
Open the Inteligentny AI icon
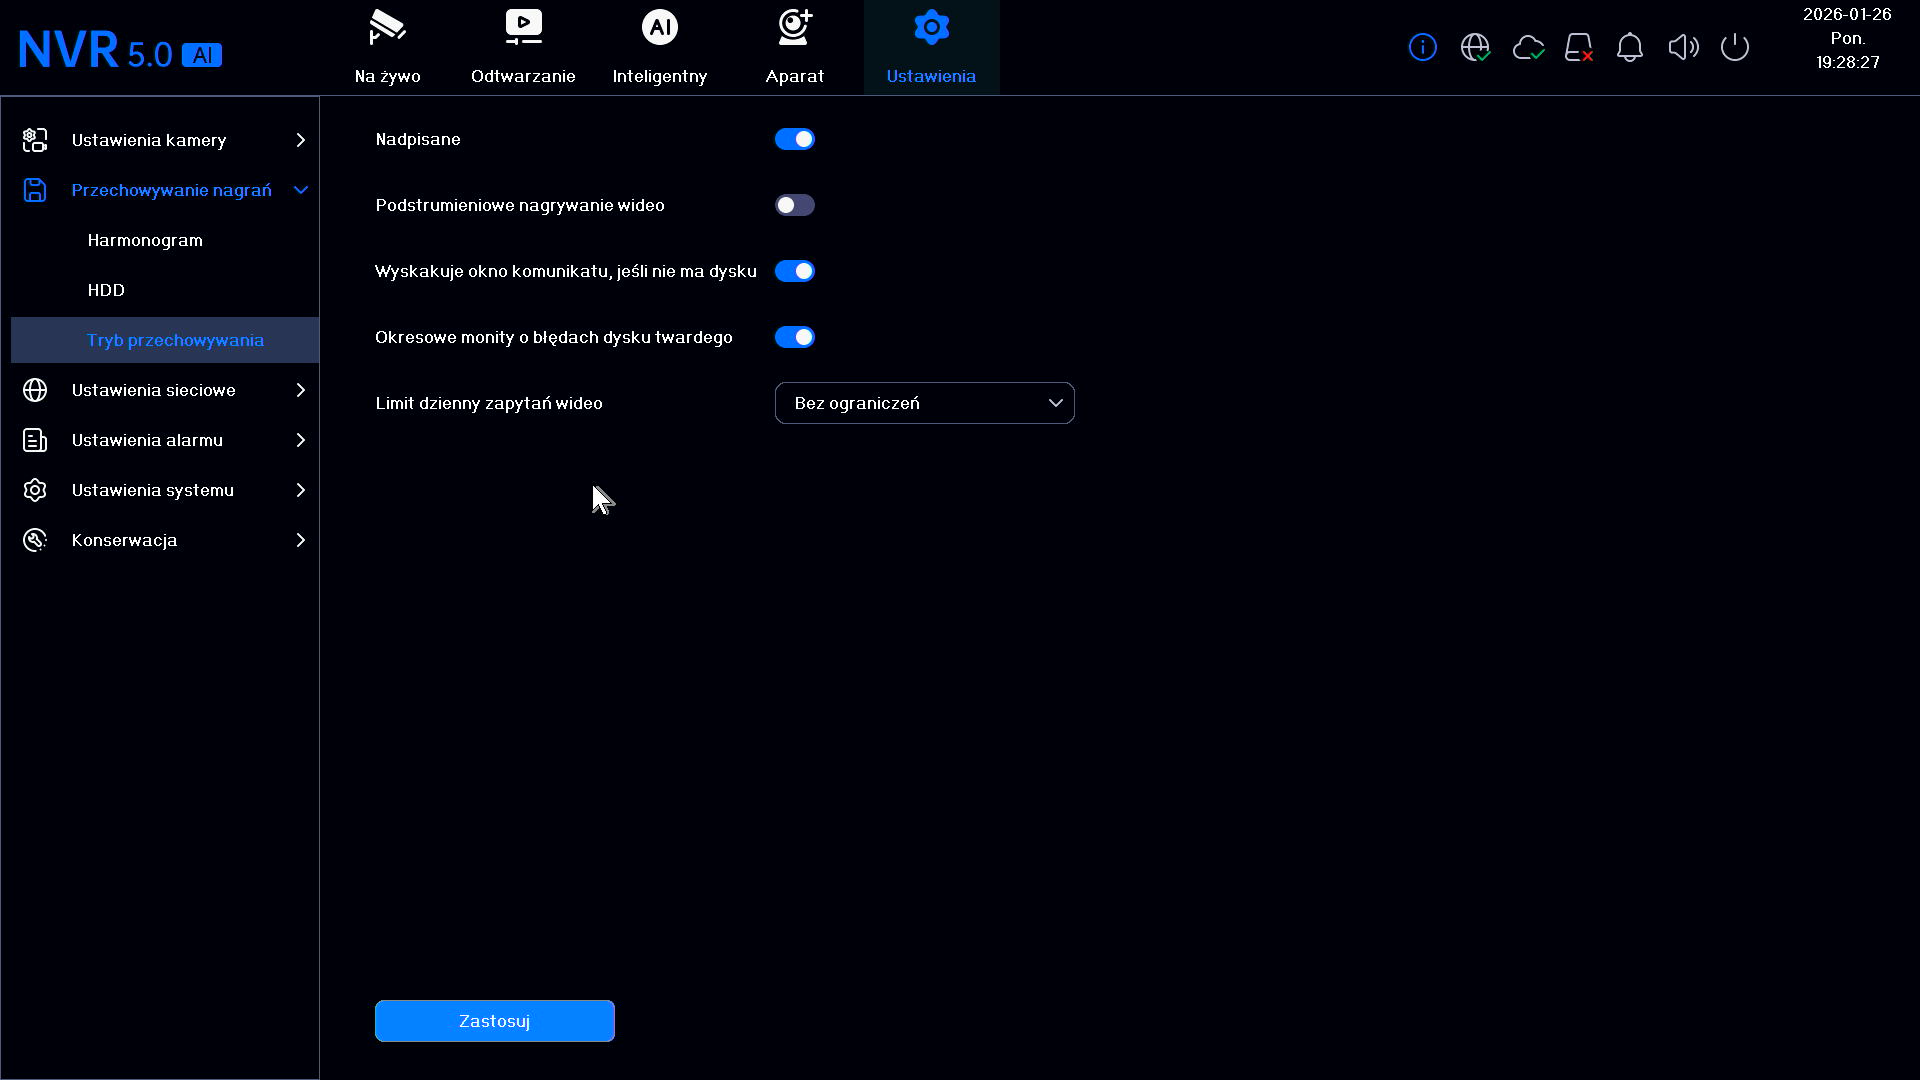(x=659, y=28)
